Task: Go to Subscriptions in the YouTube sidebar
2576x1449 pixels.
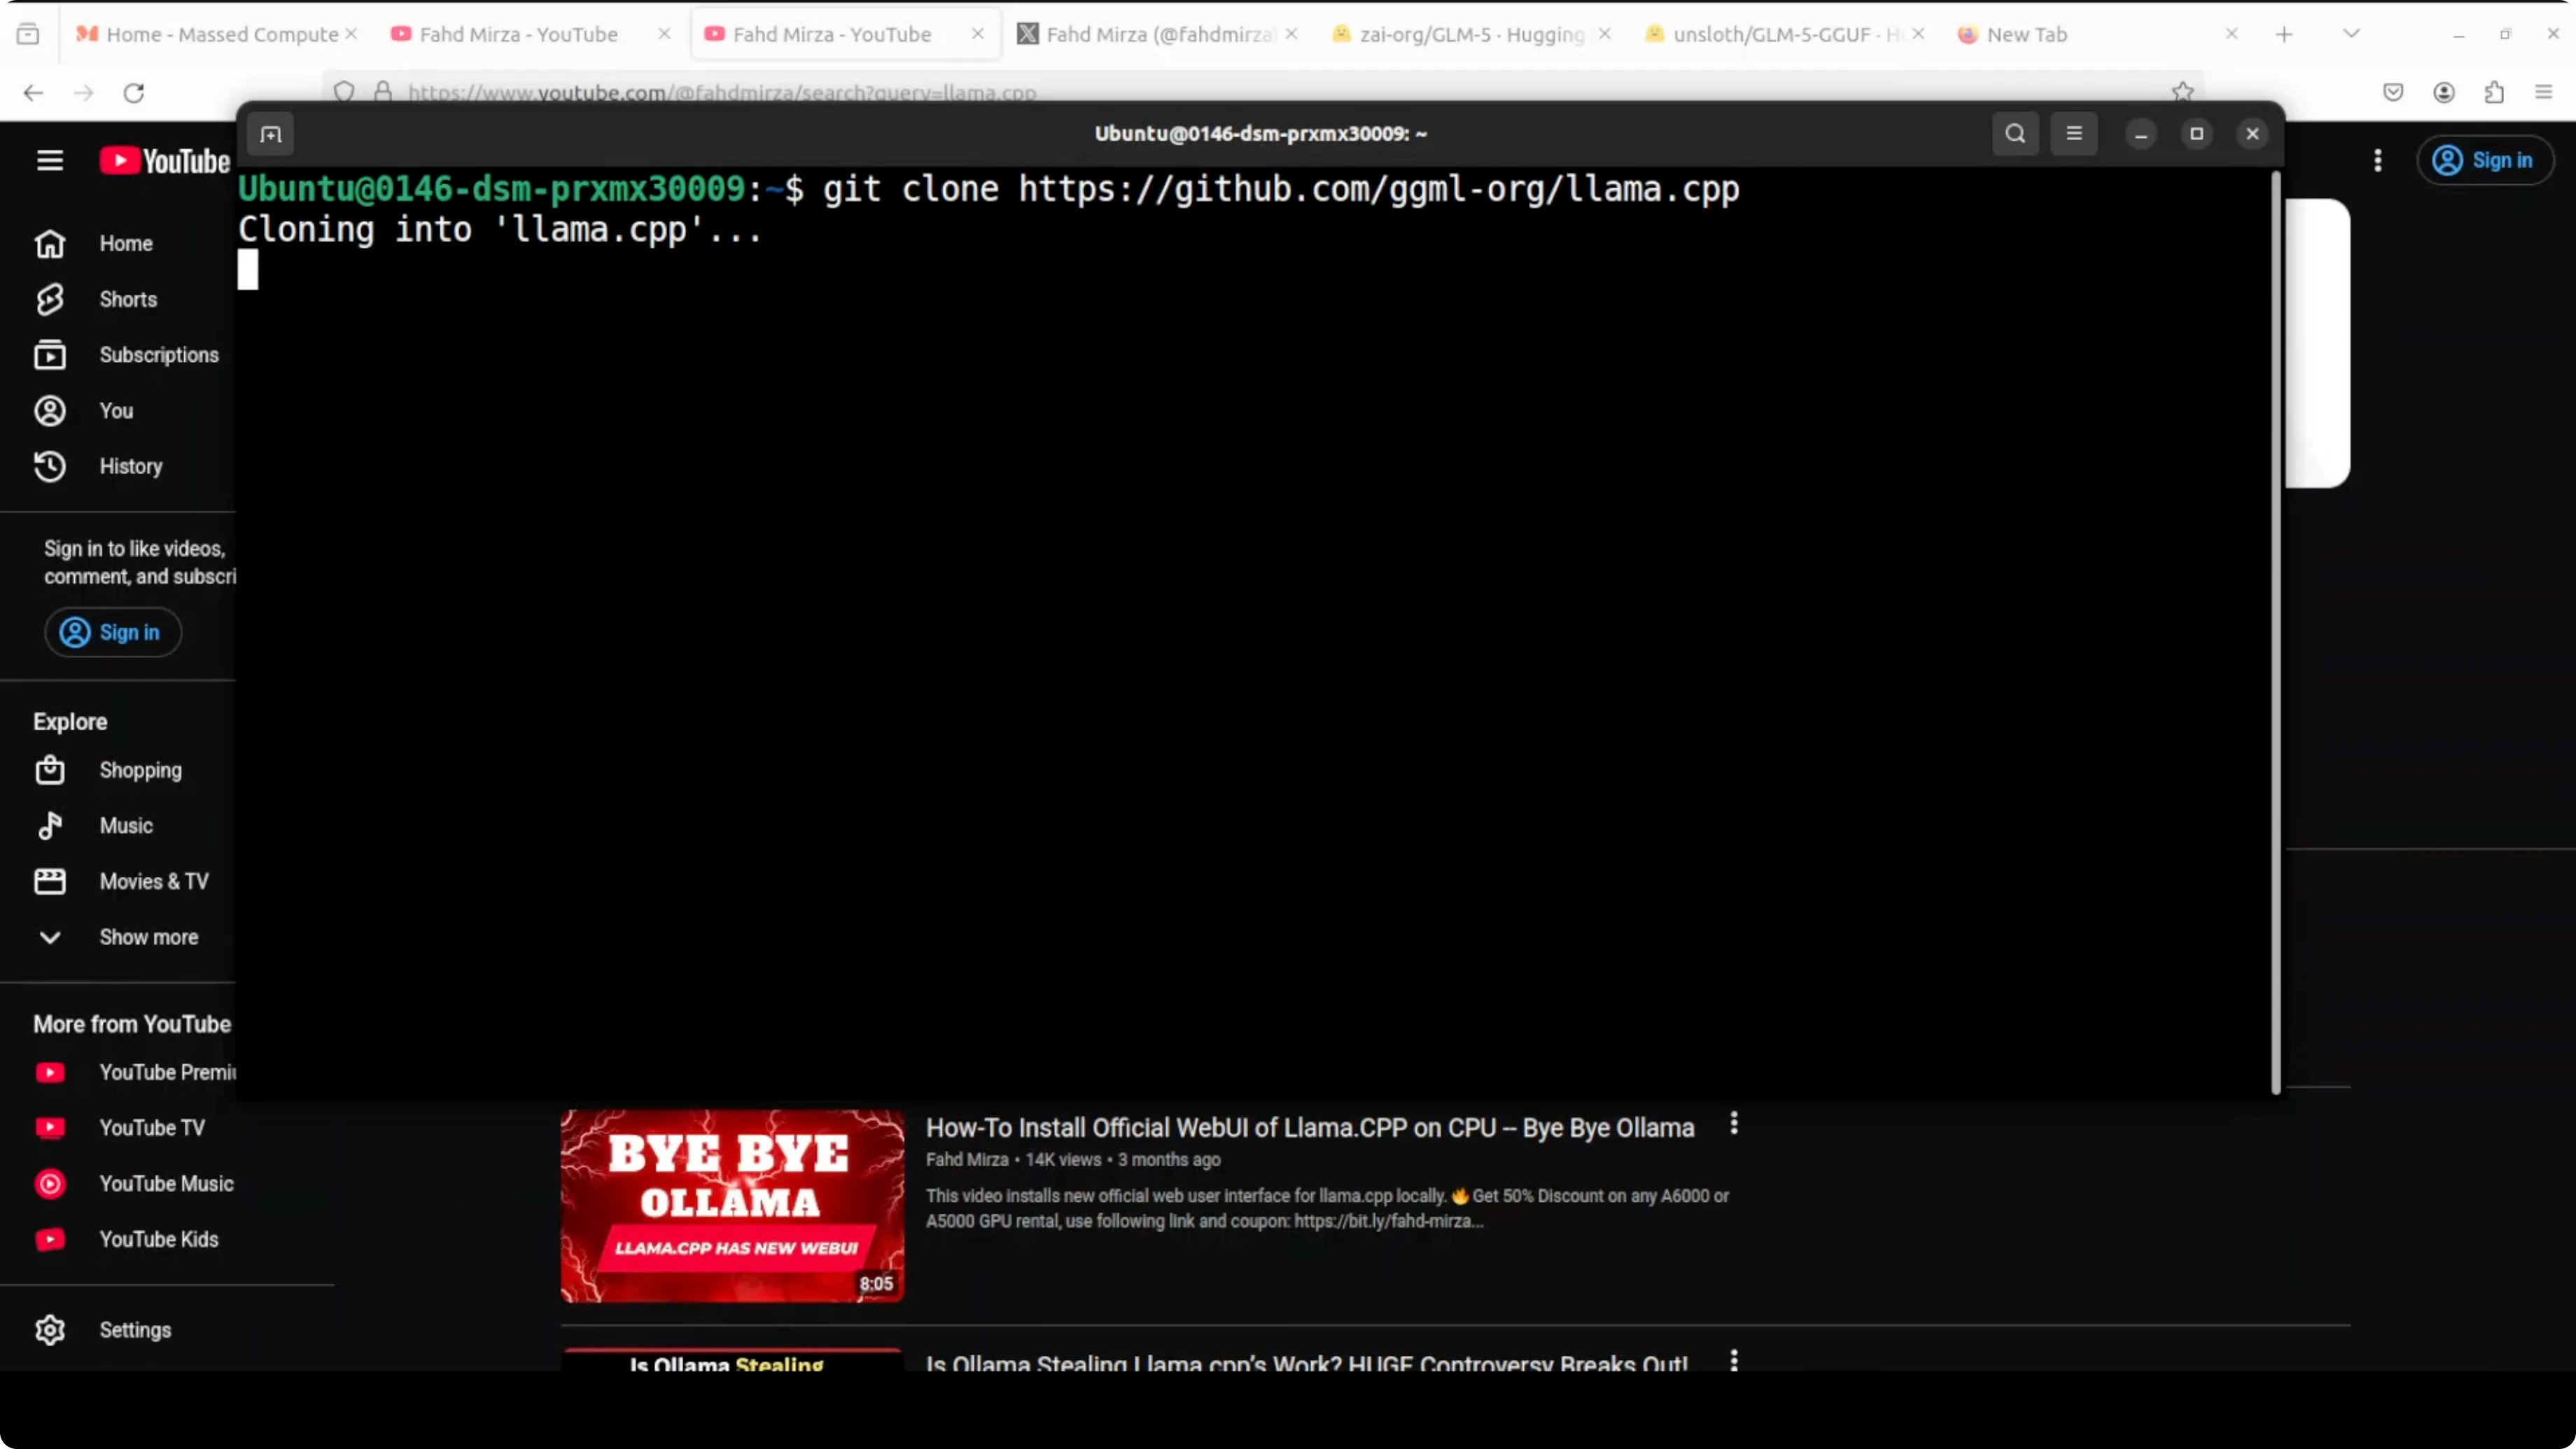Action: pyautogui.click(x=158, y=355)
